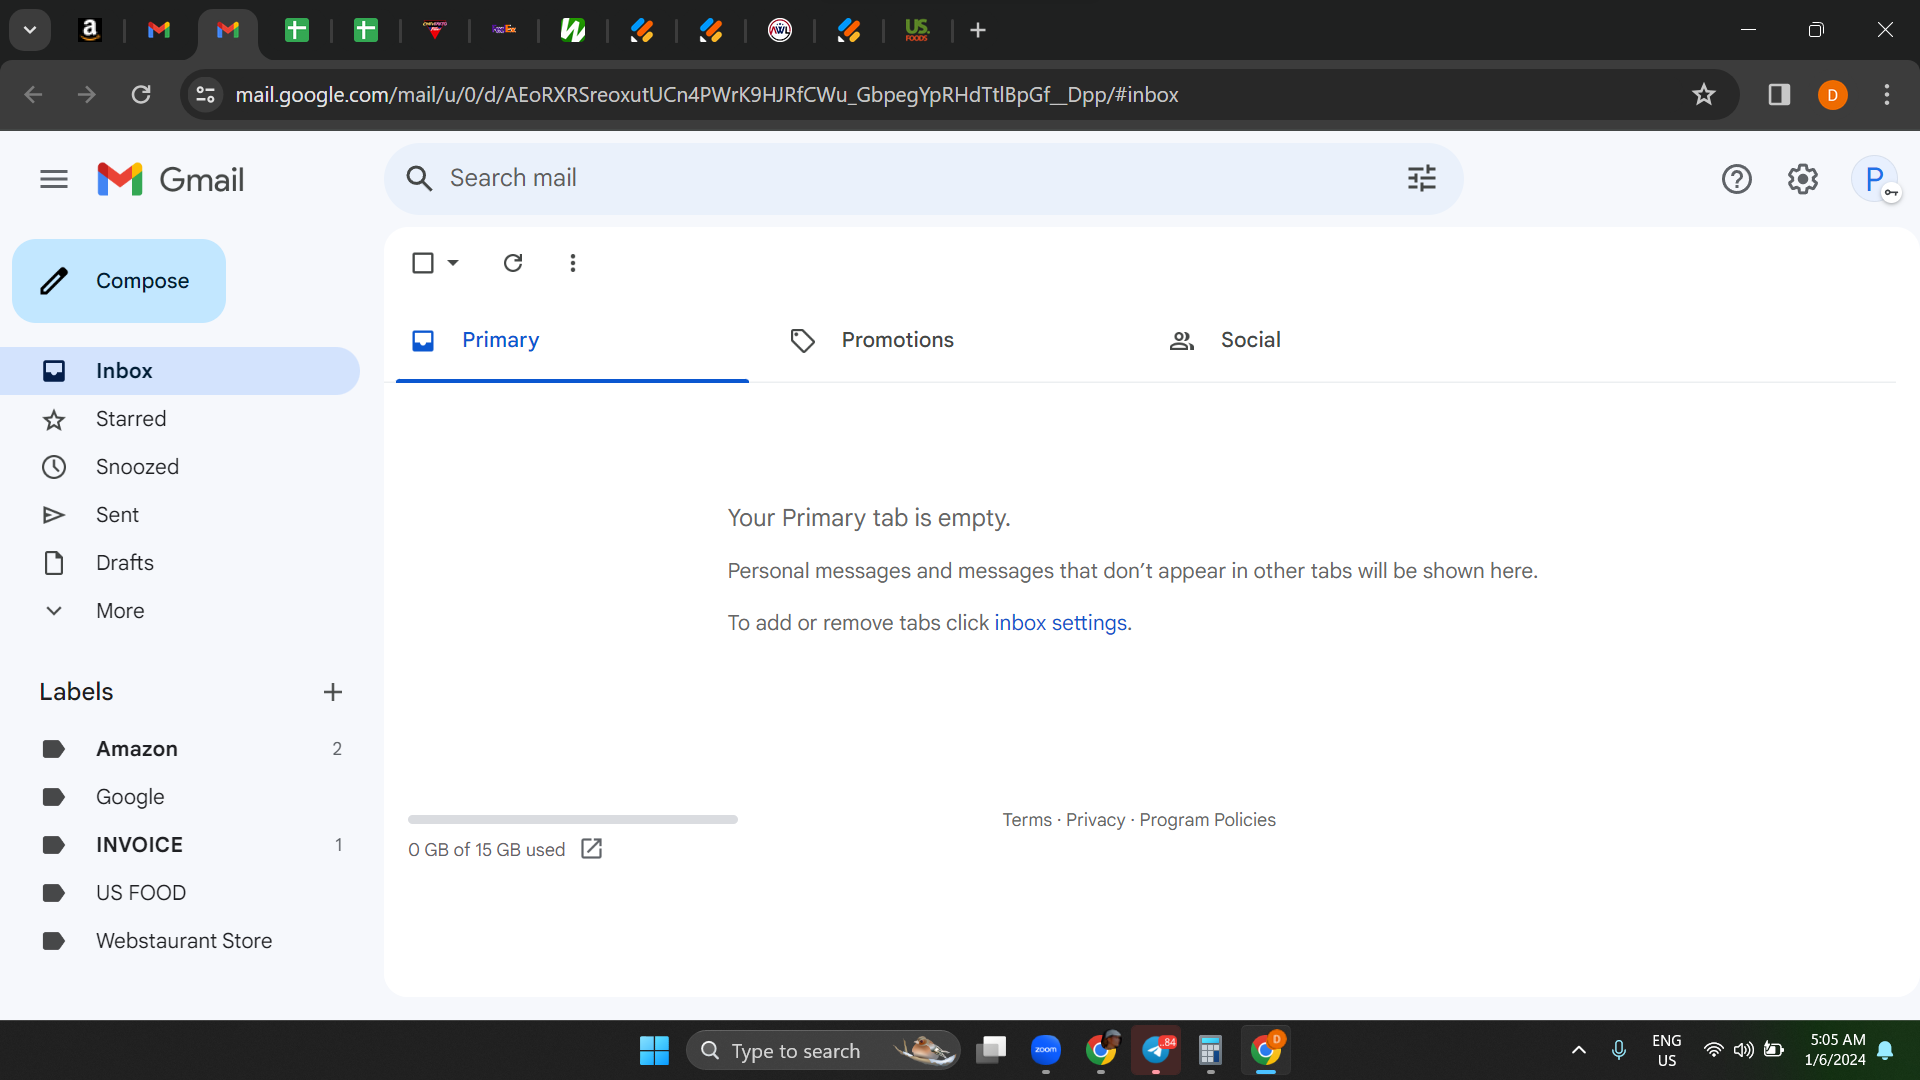This screenshot has height=1080, width=1920.
Task: Compose a new email
Action: (119, 281)
